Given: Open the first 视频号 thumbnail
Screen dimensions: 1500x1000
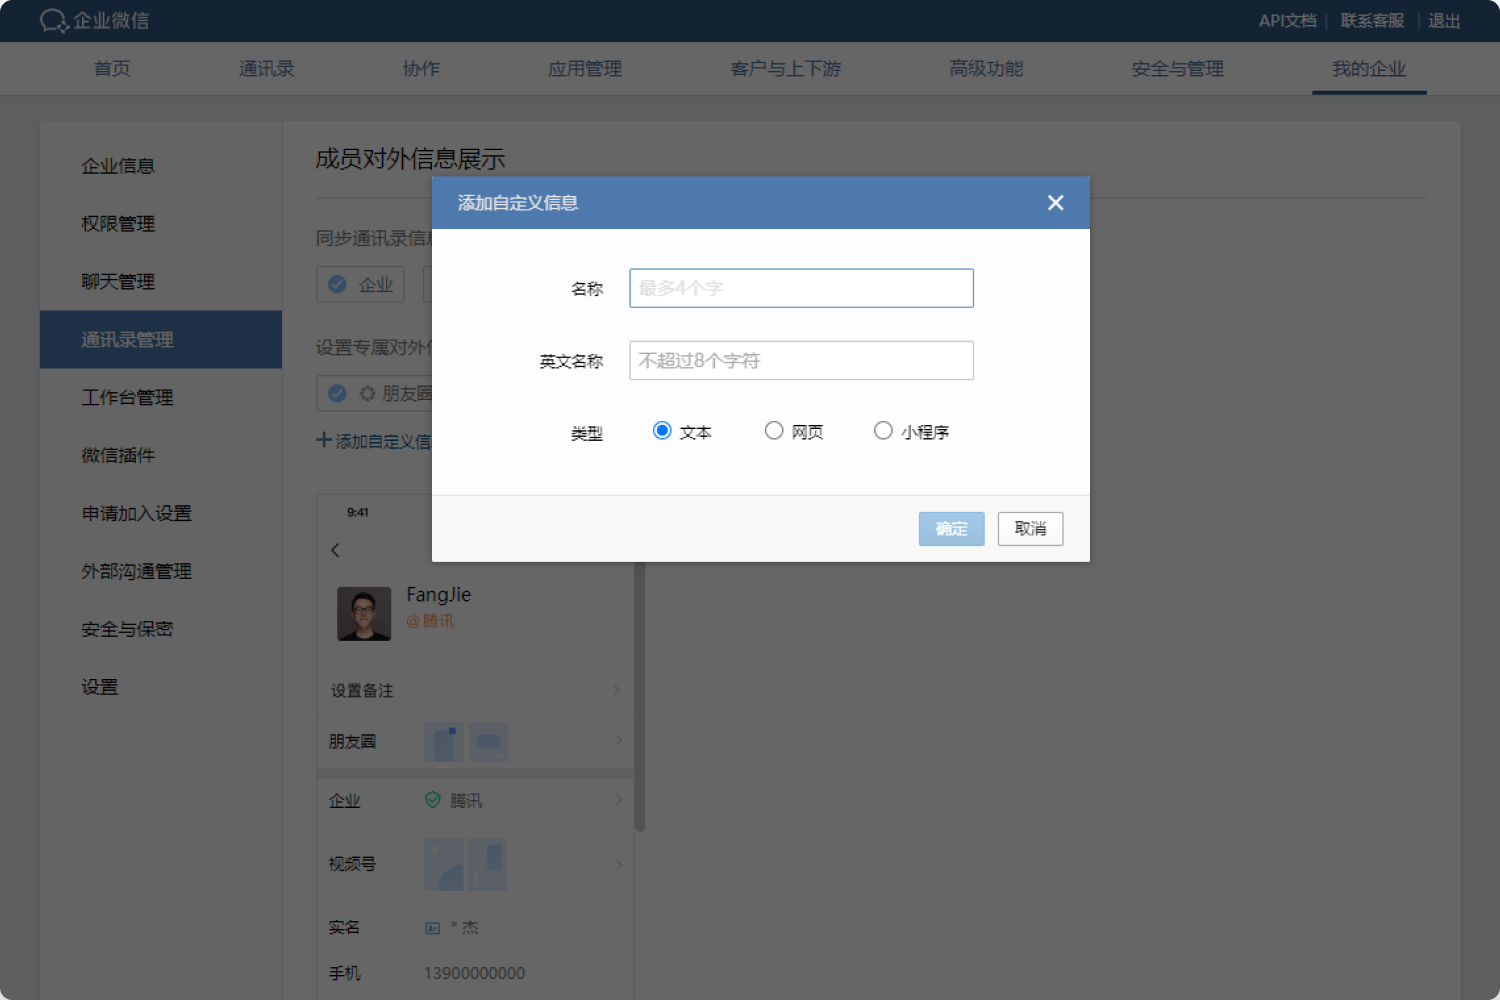Looking at the screenshot, I should [444, 864].
